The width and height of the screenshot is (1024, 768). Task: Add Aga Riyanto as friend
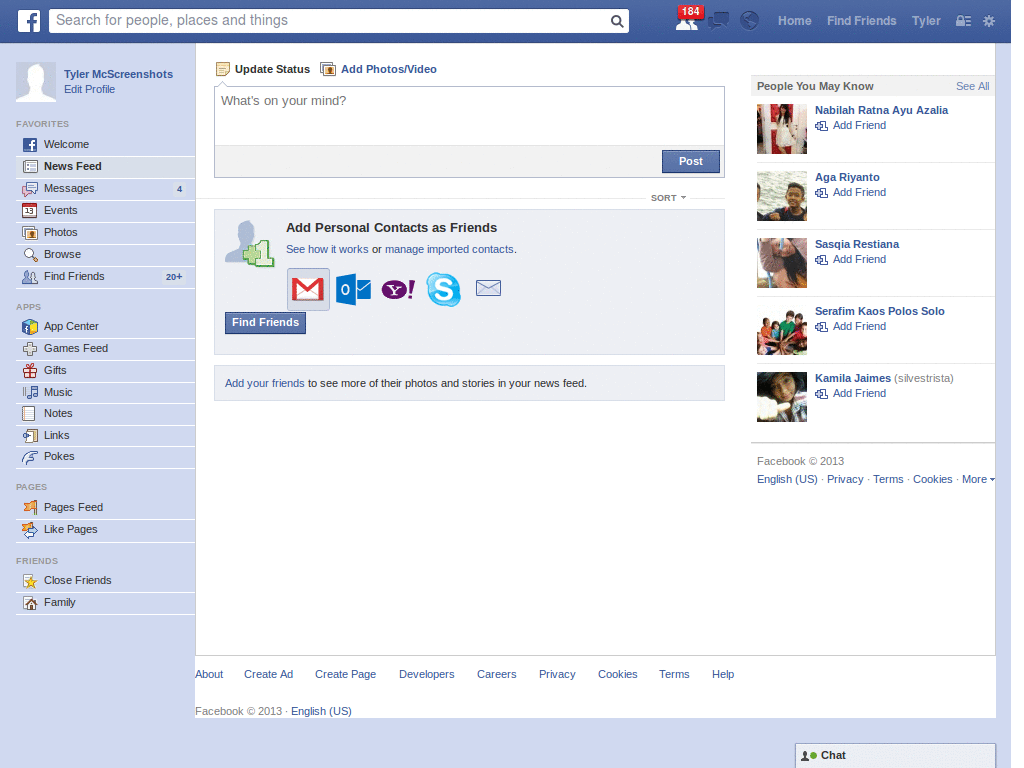pos(851,193)
